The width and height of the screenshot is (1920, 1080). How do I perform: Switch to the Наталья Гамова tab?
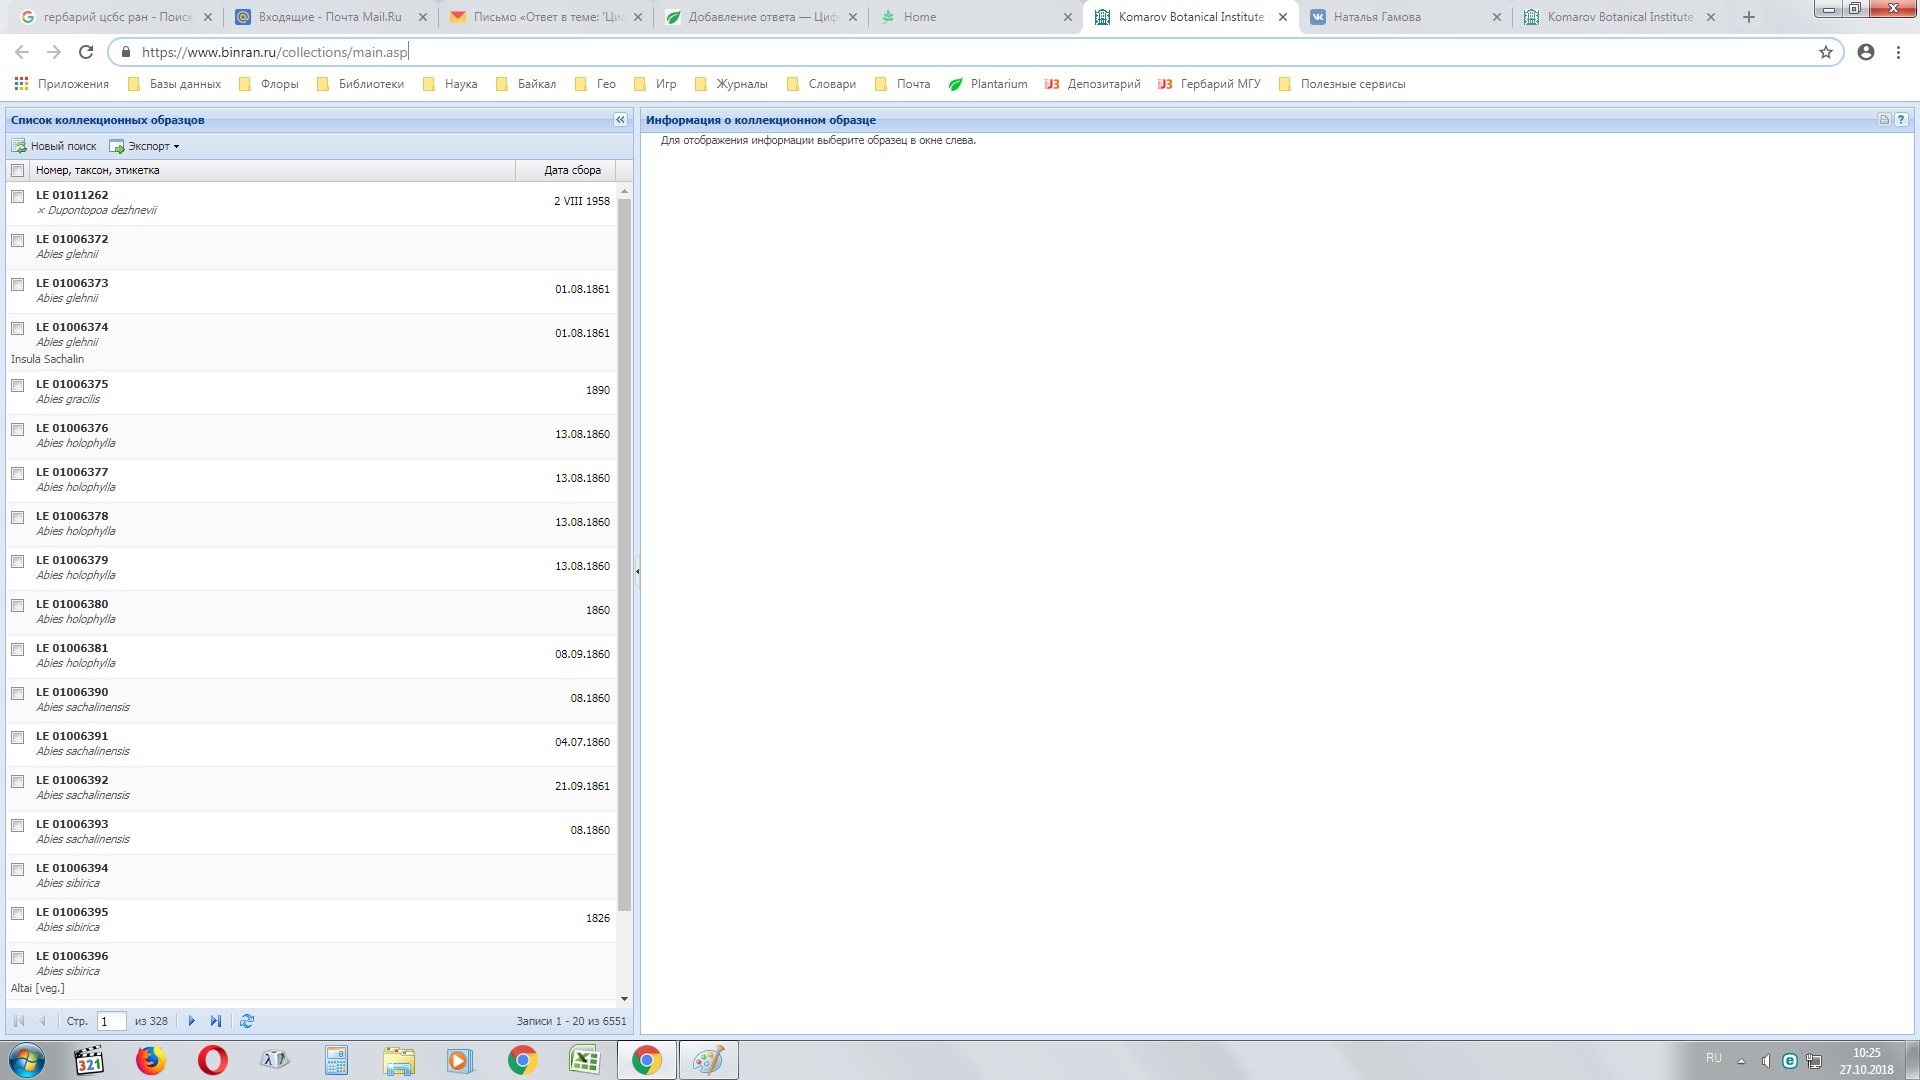(1376, 17)
